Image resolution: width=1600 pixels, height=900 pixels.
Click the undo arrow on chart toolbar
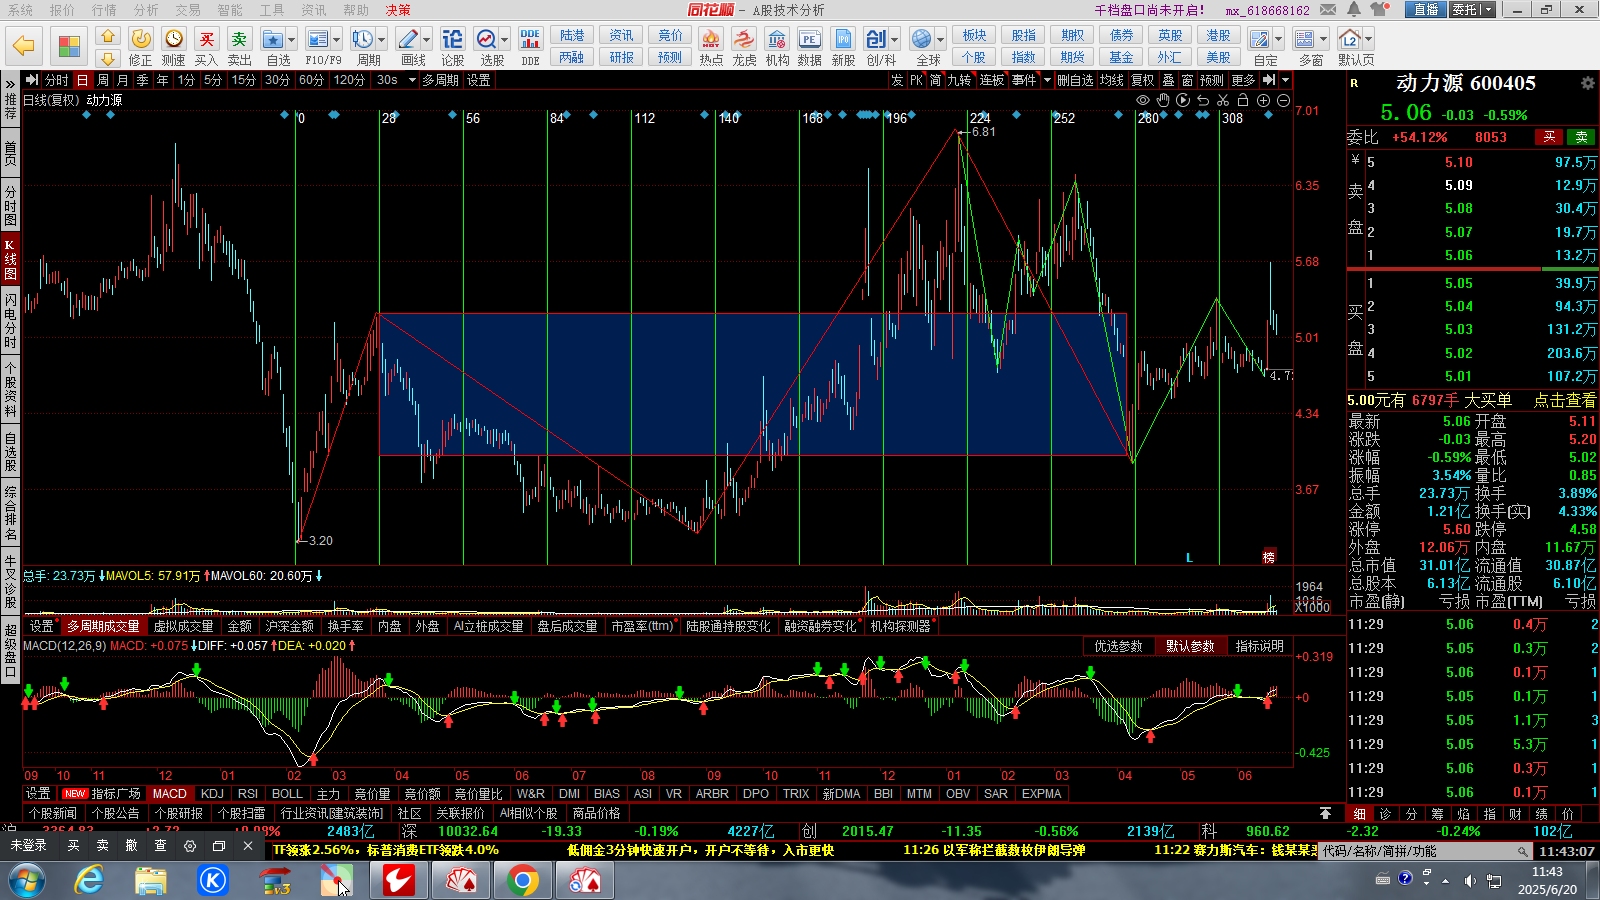(x=1203, y=100)
